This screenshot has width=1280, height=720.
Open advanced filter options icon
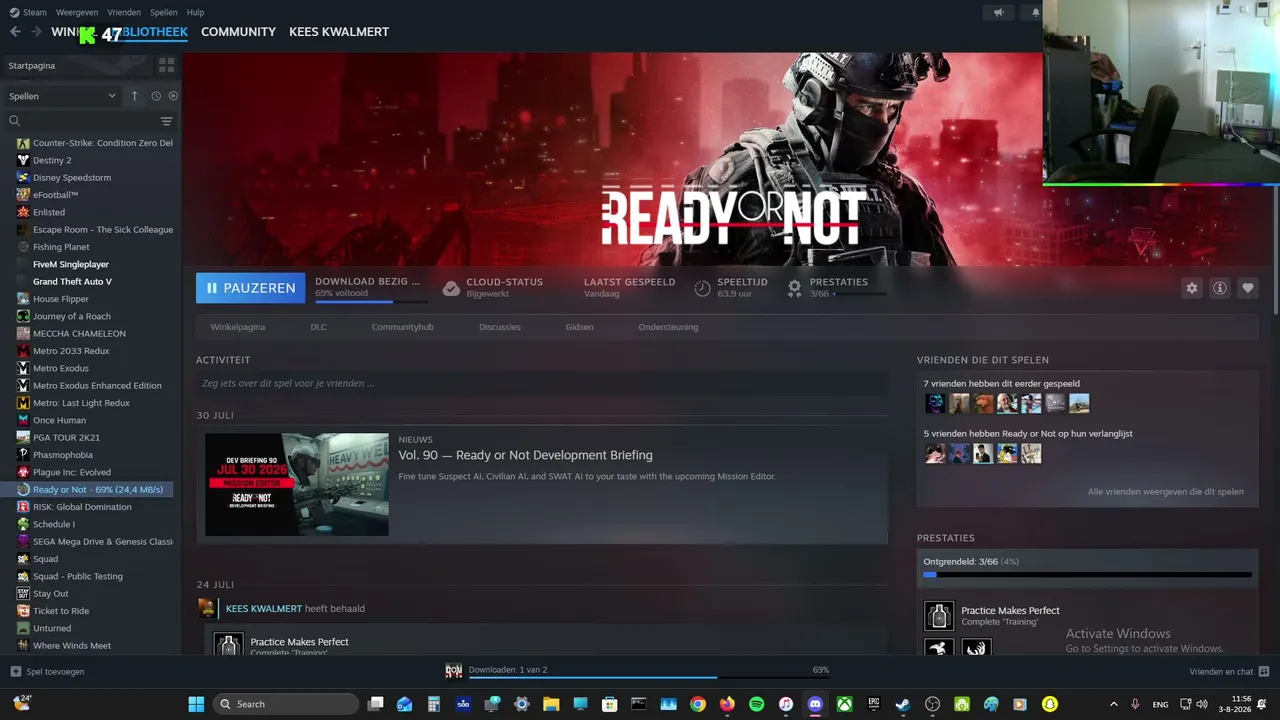pos(166,121)
